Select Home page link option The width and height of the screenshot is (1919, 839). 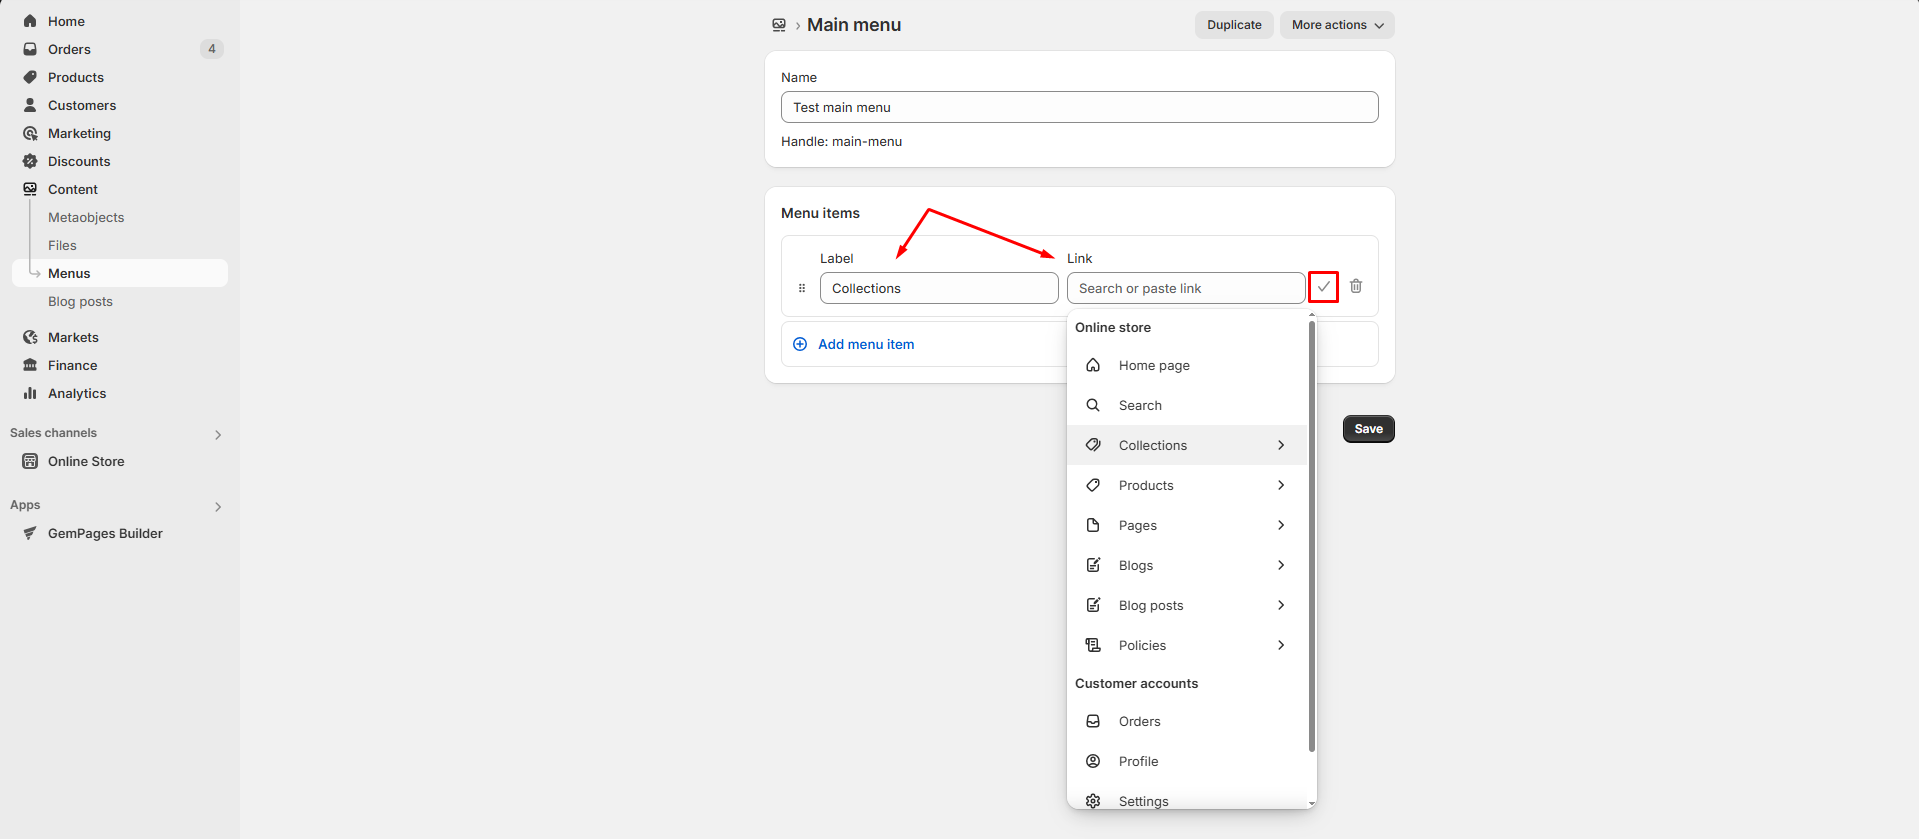tap(1154, 365)
